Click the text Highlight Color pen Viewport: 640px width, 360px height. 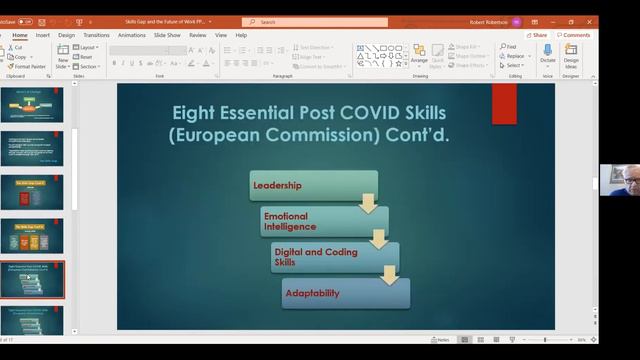pyautogui.click(x=191, y=63)
